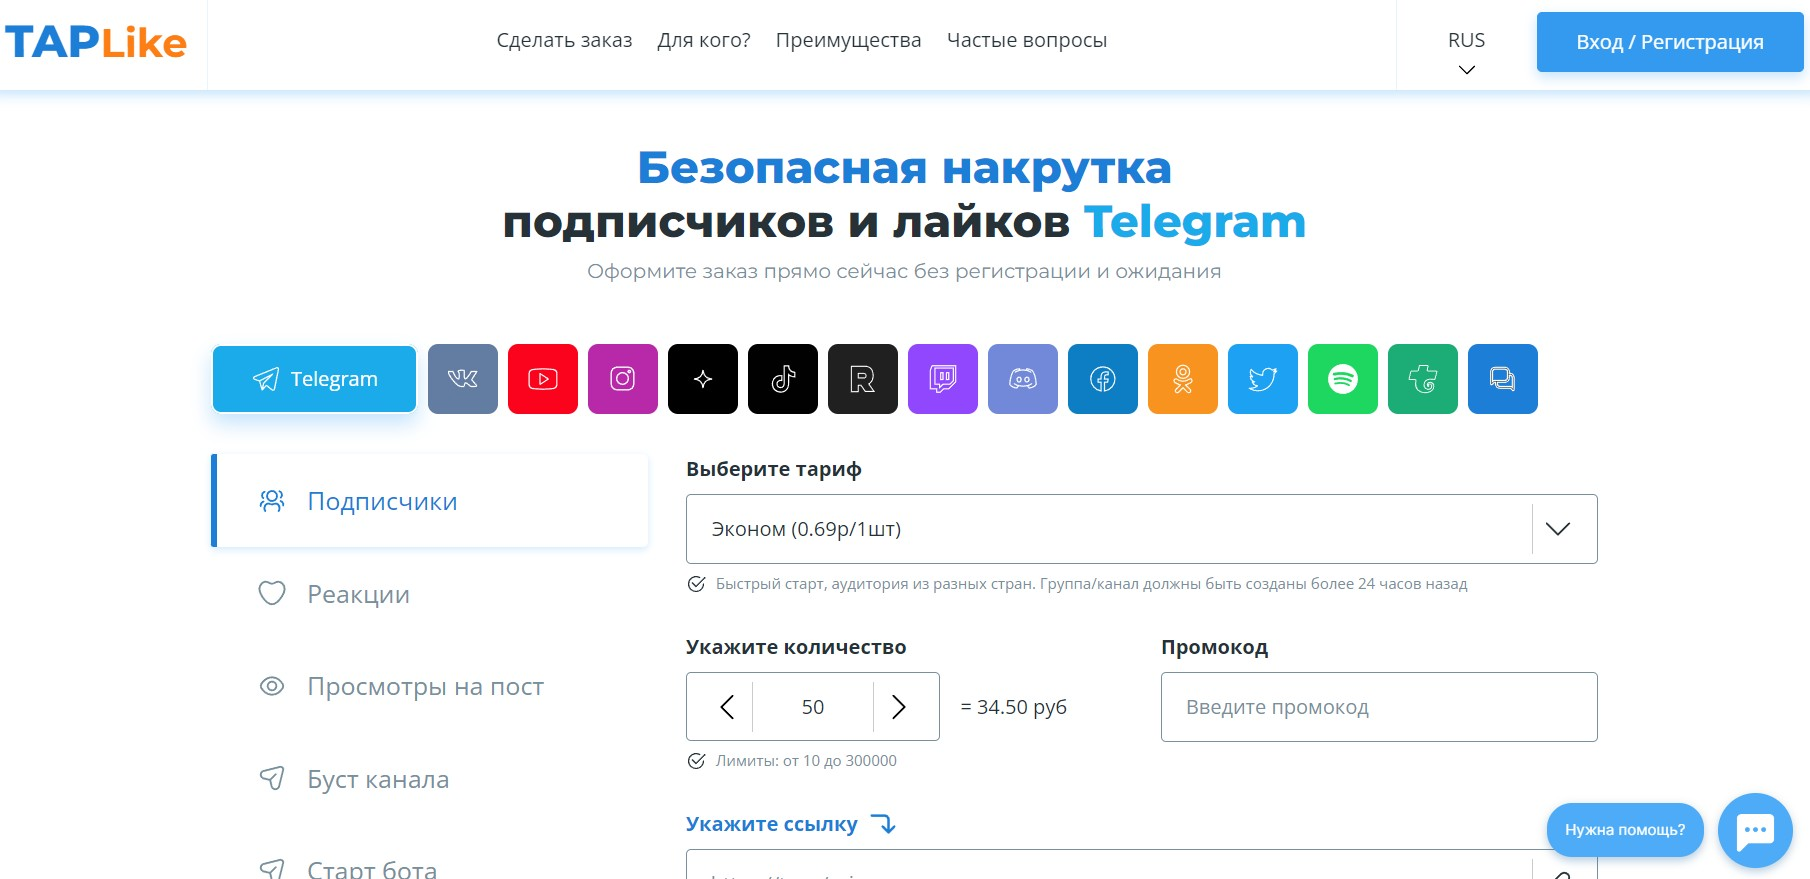Image resolution: width=1810 pixels, height=879 pixels.
Task: Open the help chat bubble
Action: click(1755, 830)
